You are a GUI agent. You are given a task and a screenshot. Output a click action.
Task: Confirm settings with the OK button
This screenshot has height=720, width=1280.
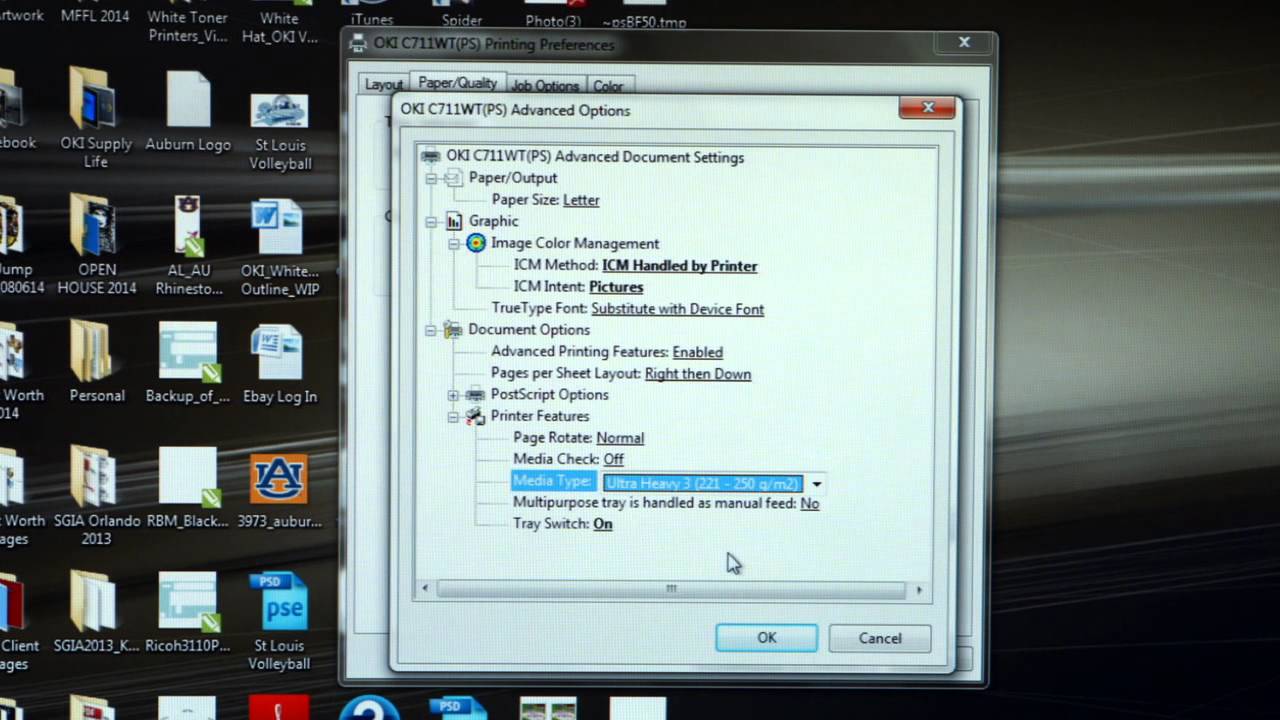pyautogui.click(x=767, y=638)
